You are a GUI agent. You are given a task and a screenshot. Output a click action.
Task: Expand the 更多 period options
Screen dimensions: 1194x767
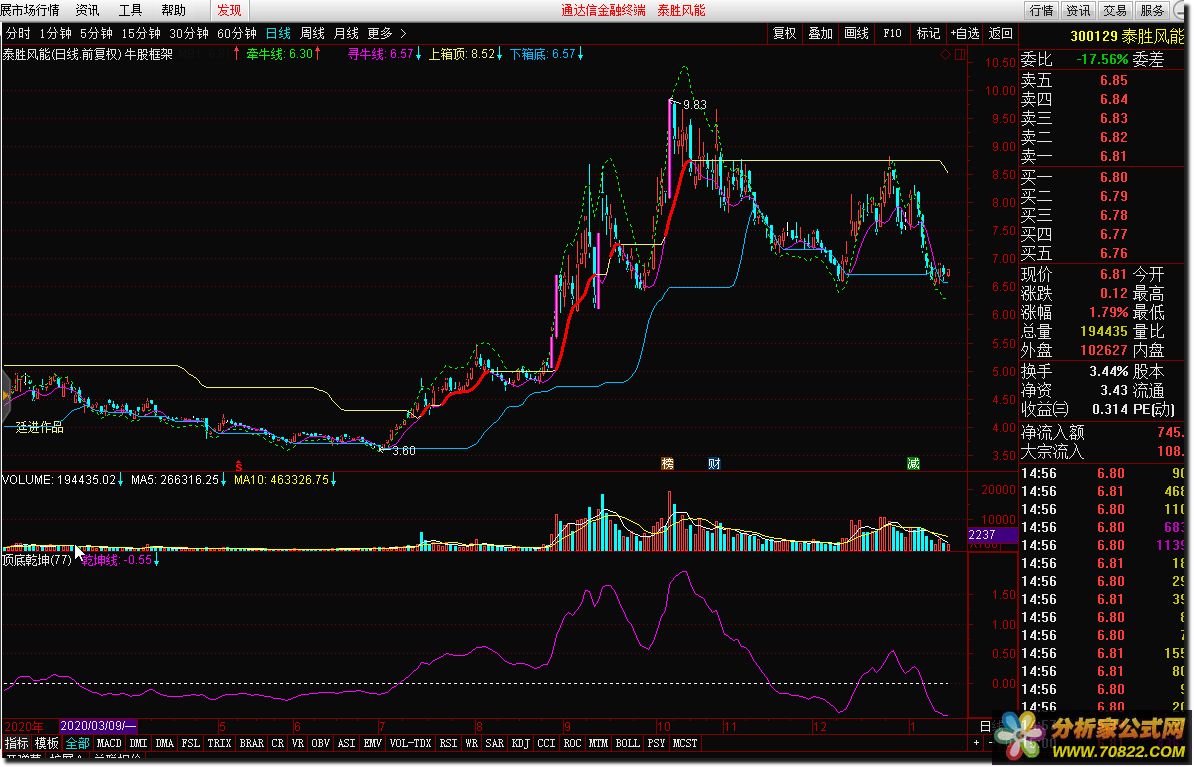tap(387, 34)
